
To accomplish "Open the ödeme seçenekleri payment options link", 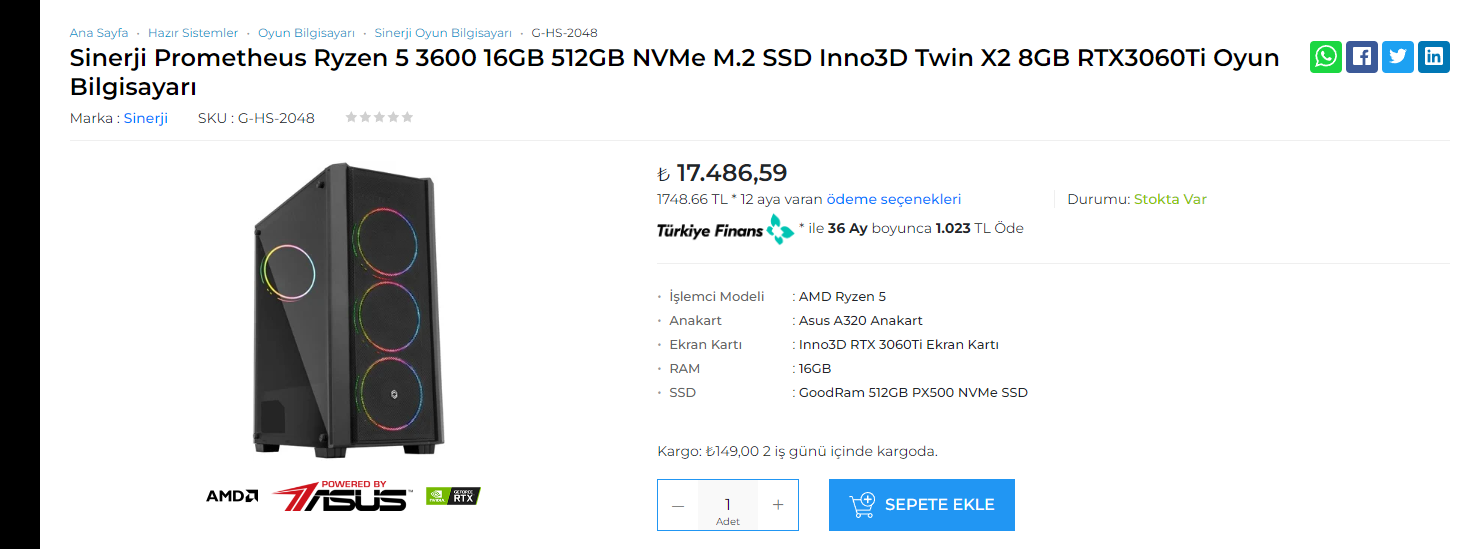I will tap(893, 199).
